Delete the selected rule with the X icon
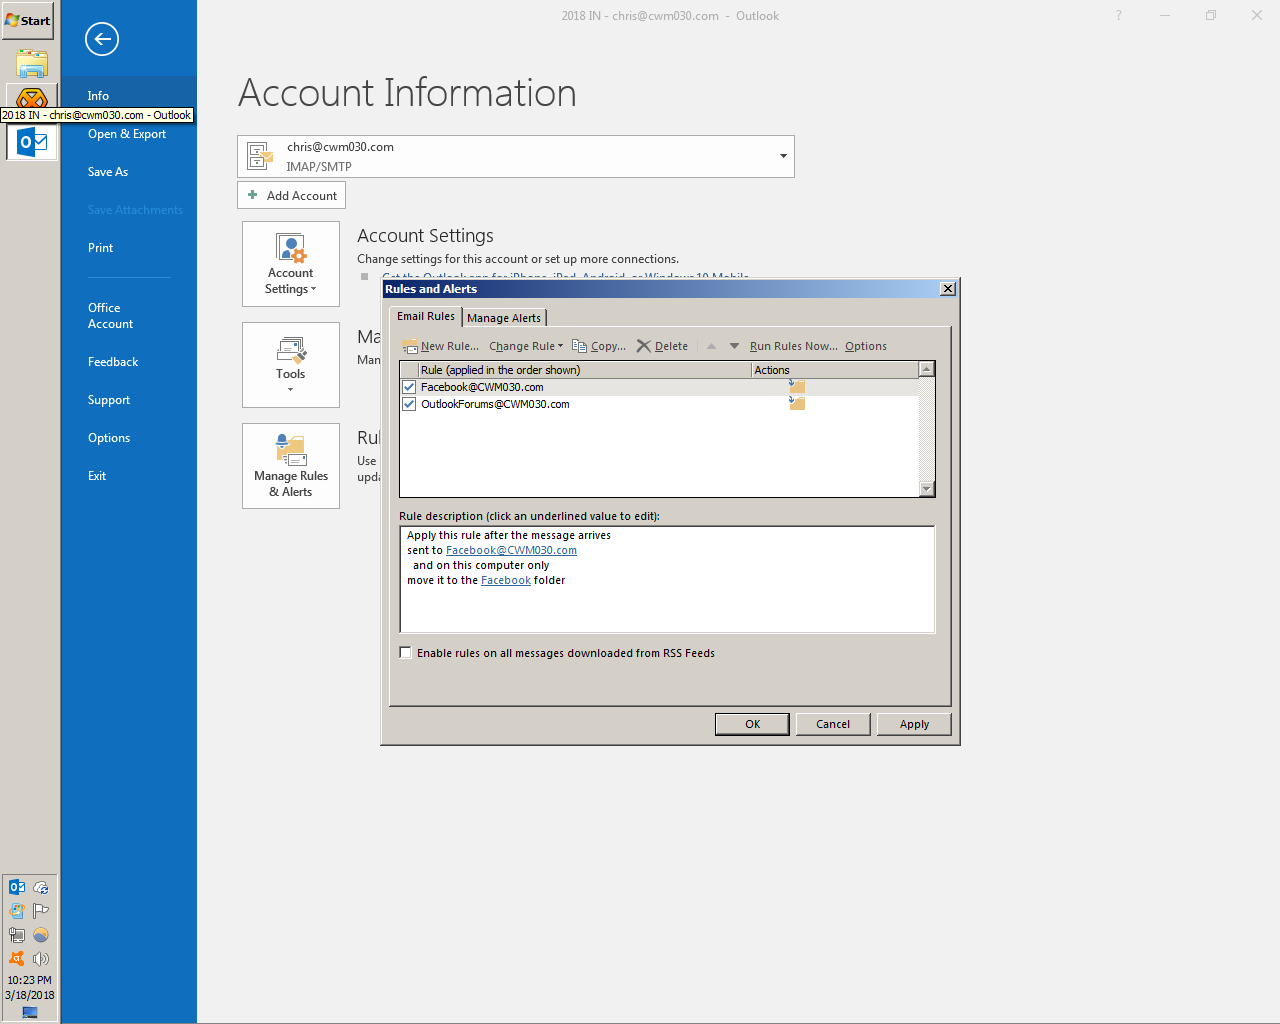This screenshot has width=1280, height=1024. [644, 346]
